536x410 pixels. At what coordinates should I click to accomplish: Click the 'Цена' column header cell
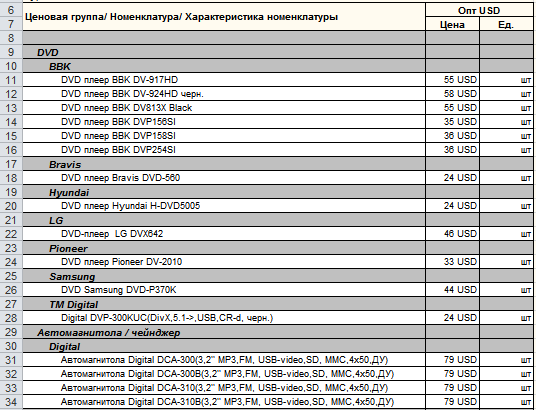coord(452,24)
